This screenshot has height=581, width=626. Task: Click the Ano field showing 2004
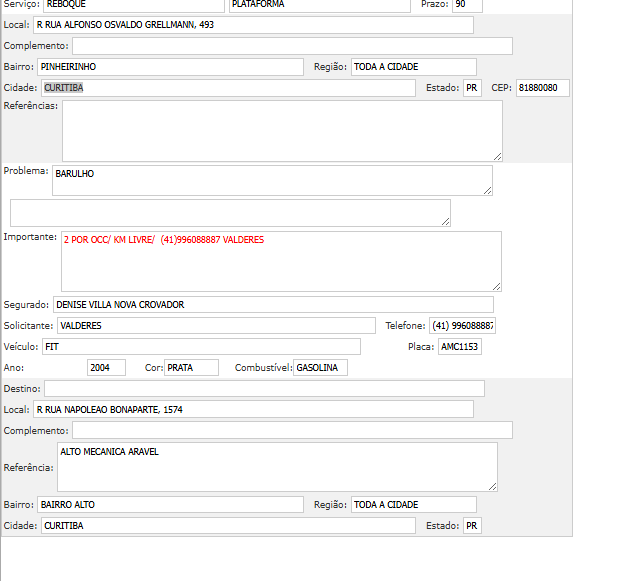106,368
